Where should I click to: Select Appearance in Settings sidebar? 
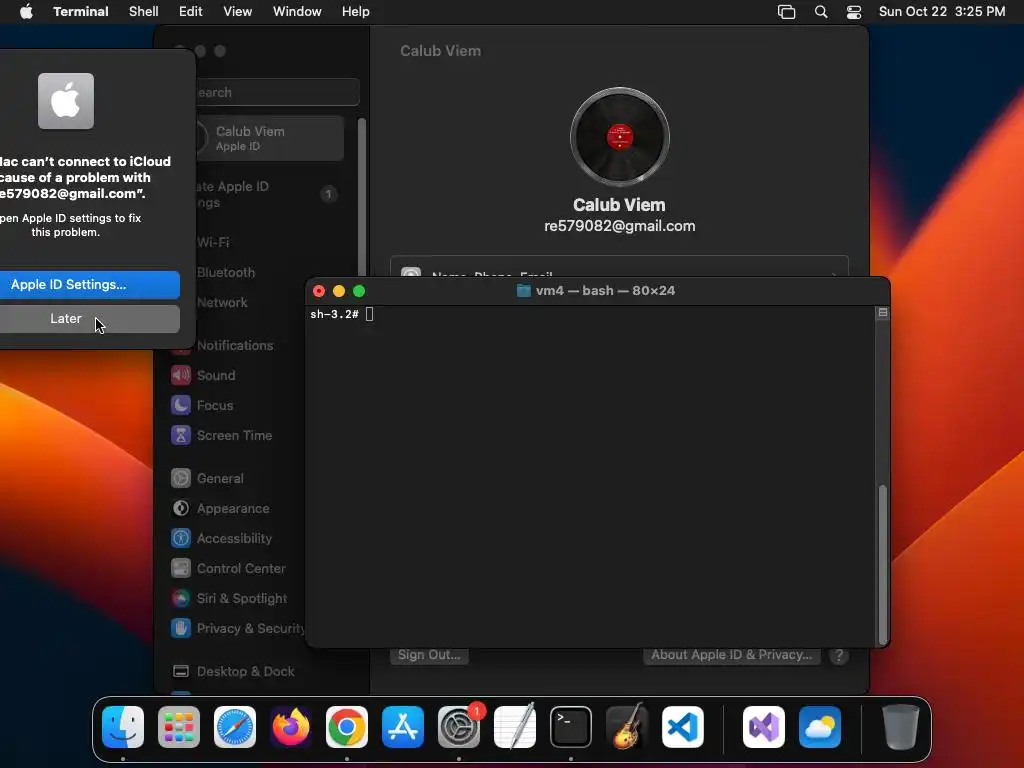click(221, 508)
